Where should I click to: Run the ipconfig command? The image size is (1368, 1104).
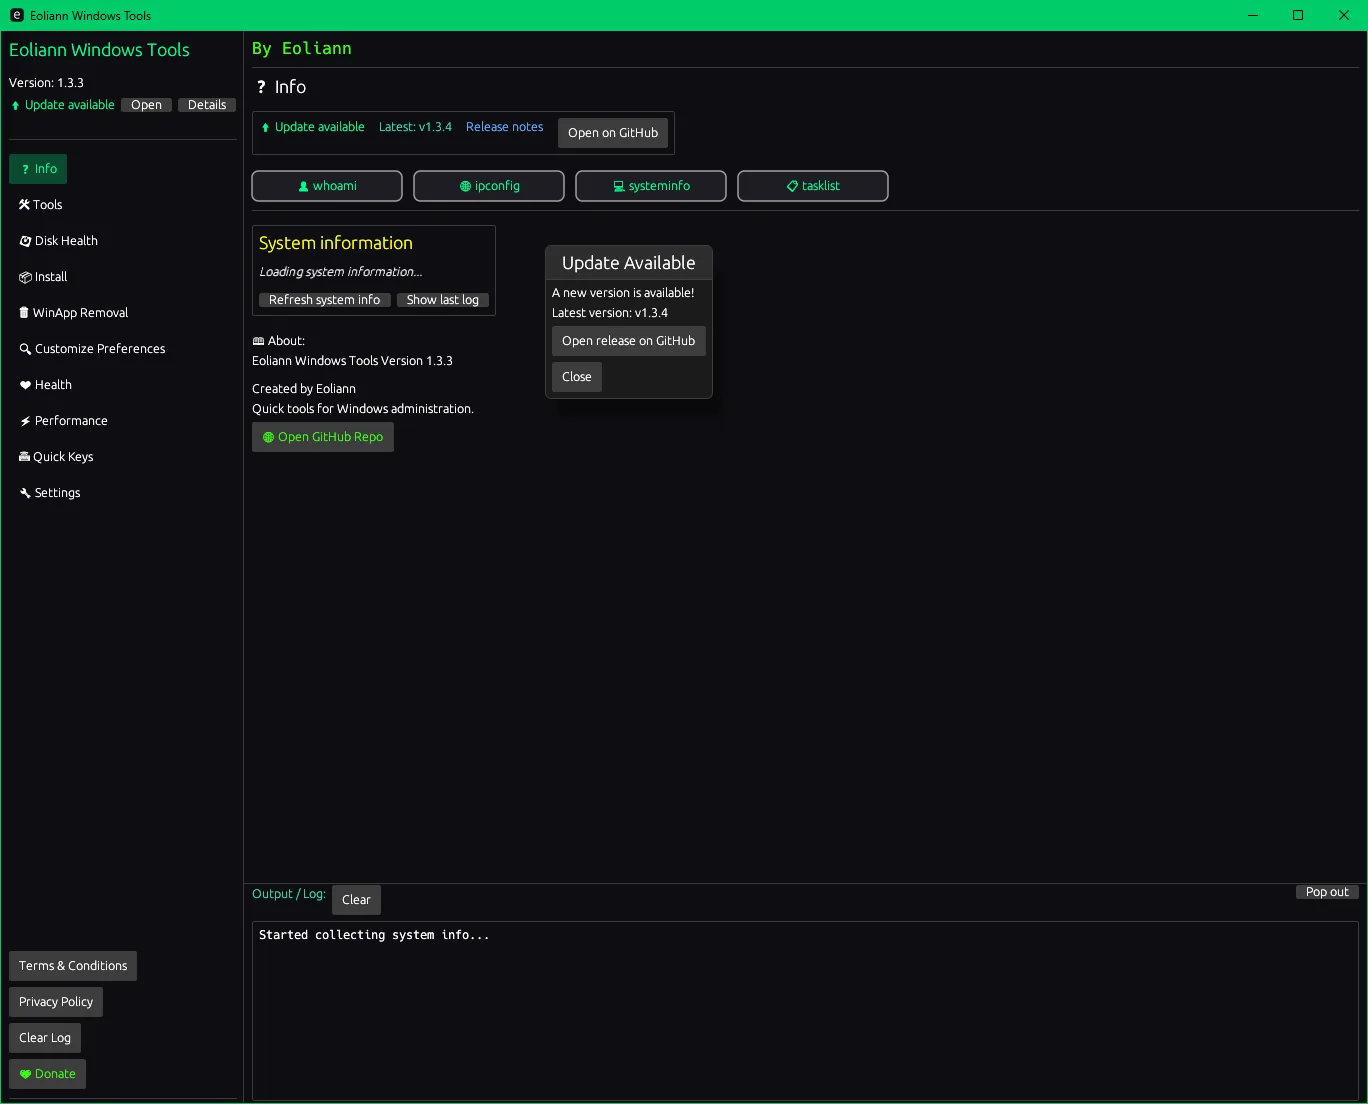point(489,186)
